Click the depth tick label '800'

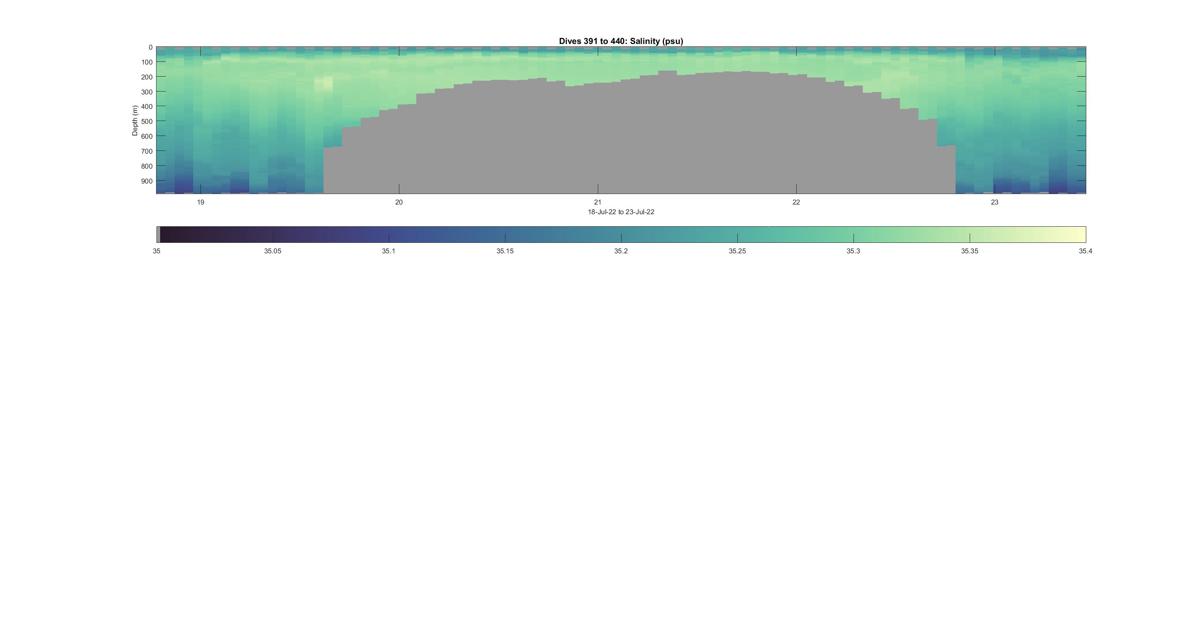[x=147, y=167]
